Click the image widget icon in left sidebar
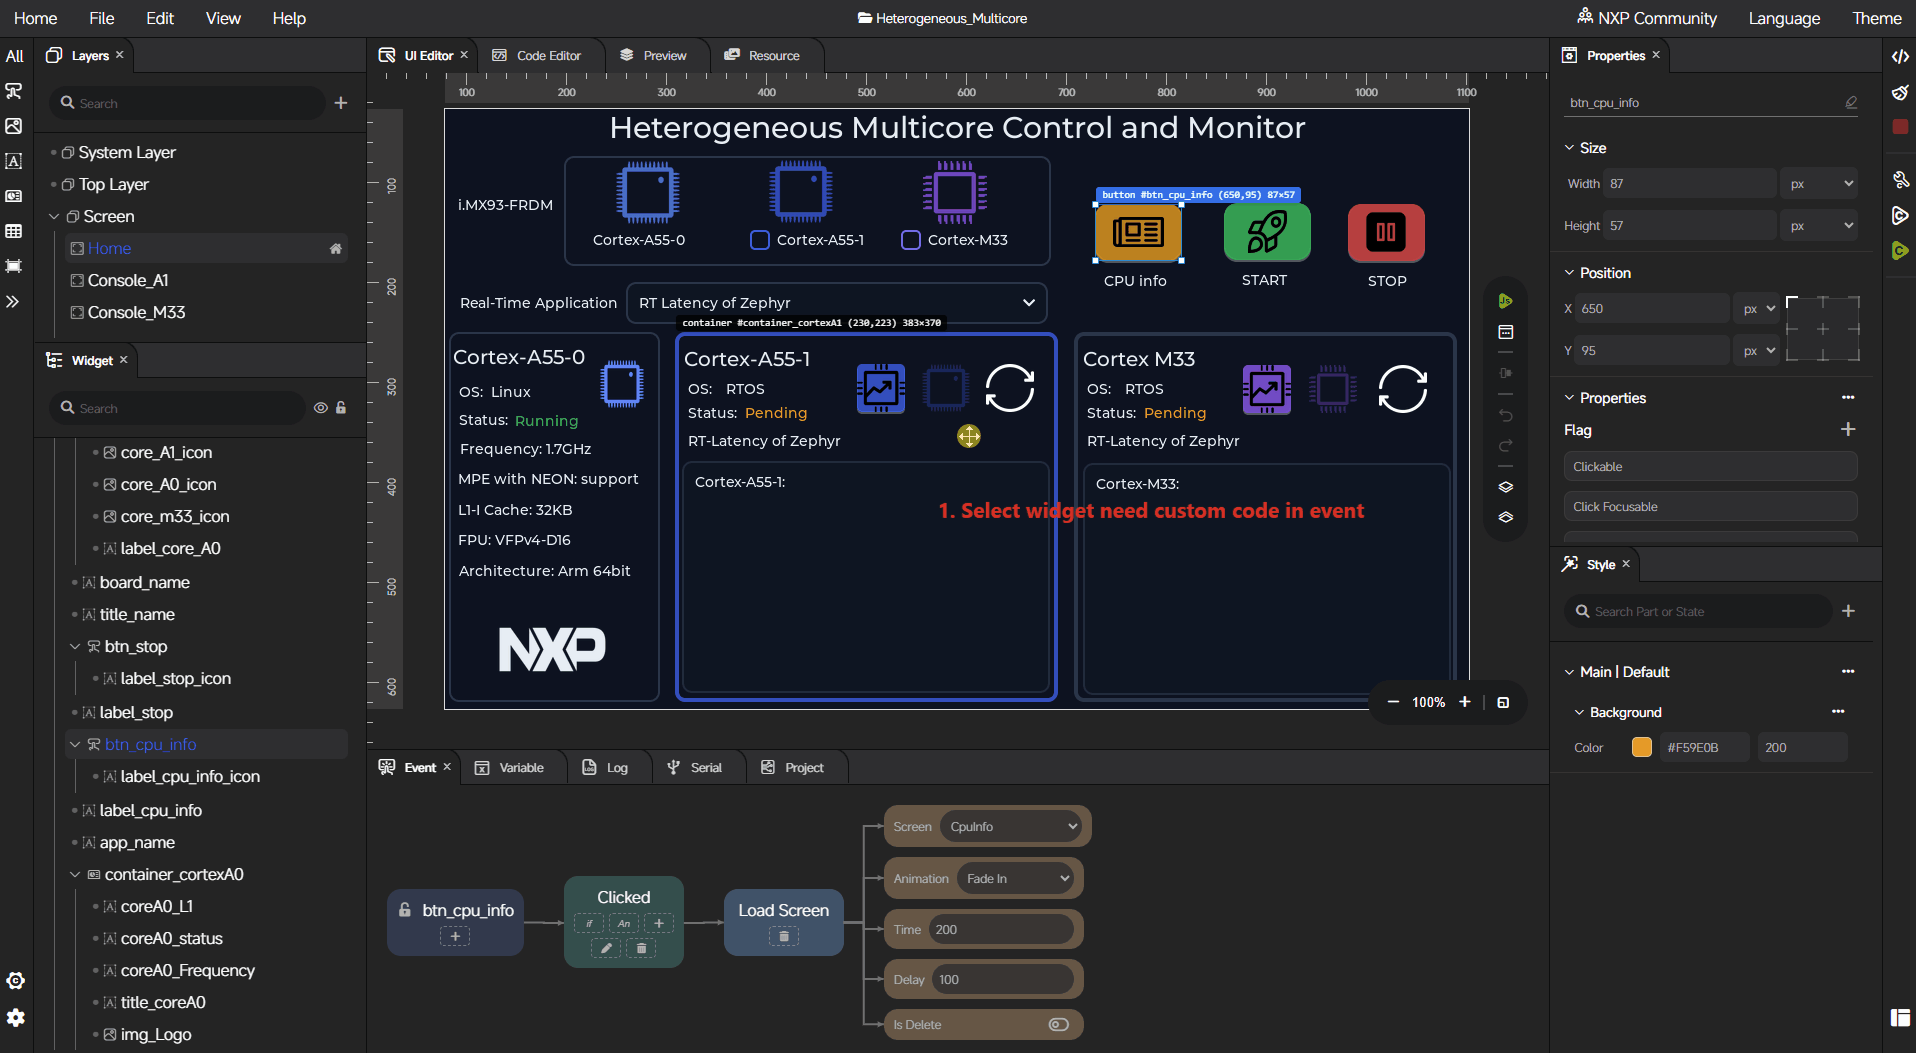1916x1053 pixels. tap(14, 126)
